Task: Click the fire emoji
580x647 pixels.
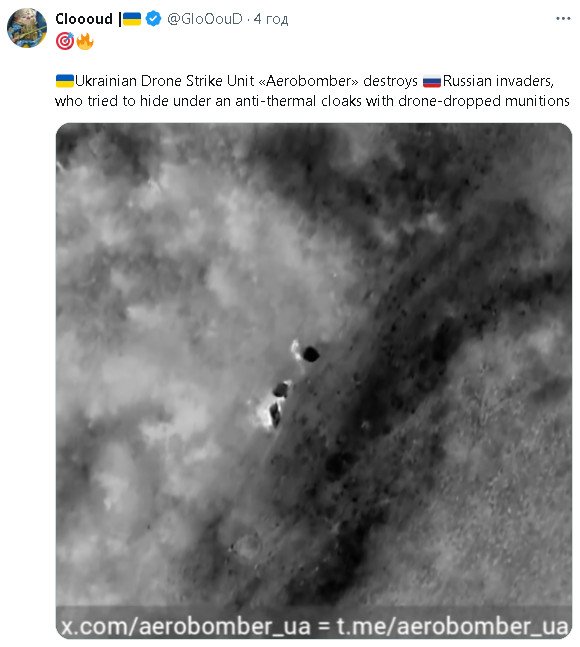Action: [x=85, y=41]
